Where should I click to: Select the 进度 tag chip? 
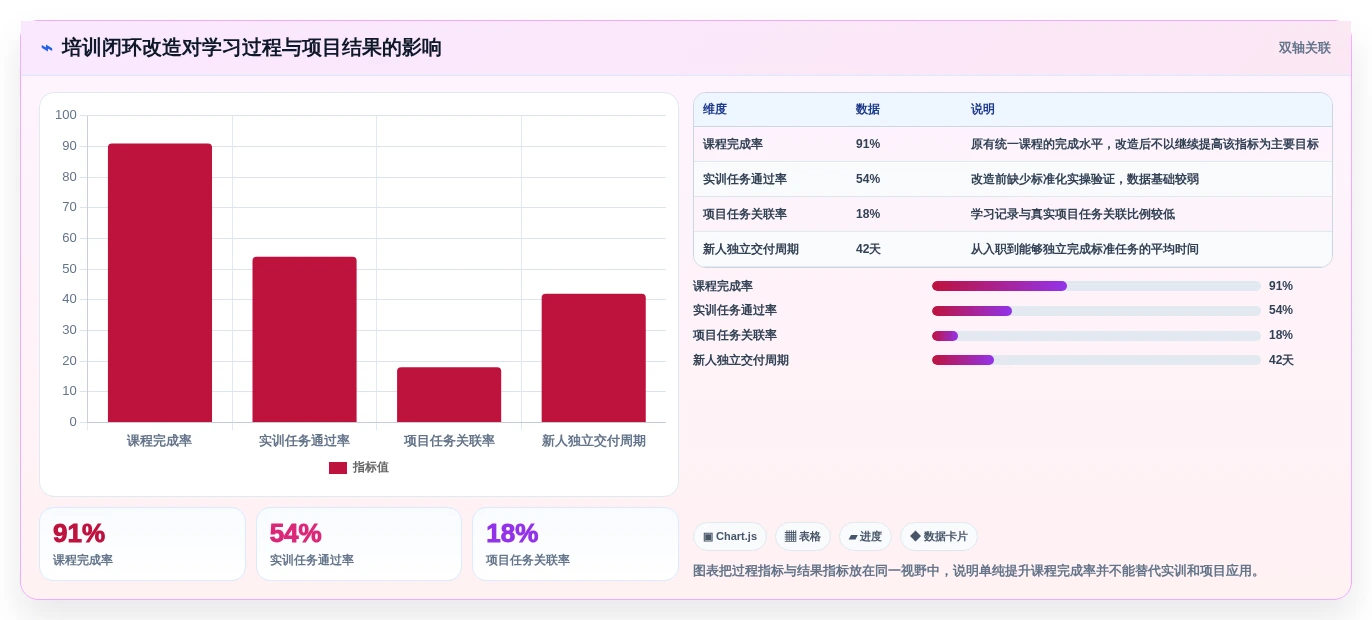point(865,537)
